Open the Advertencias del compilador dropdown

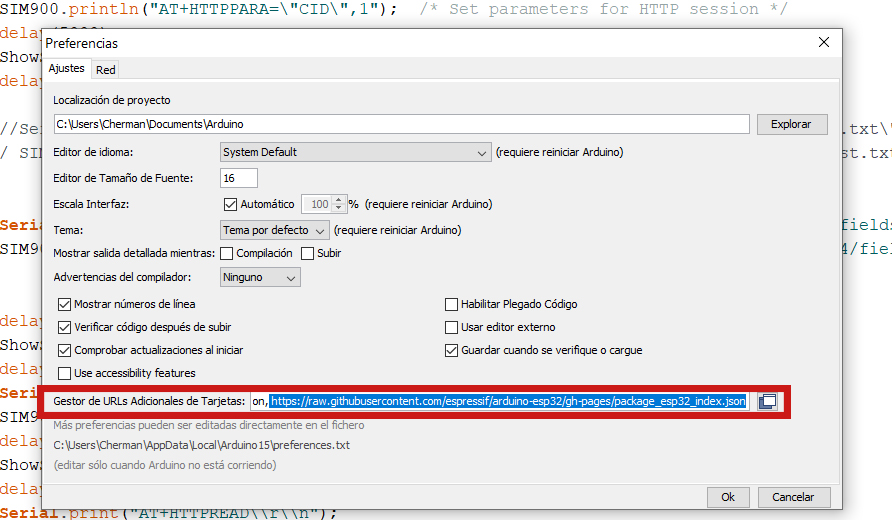260,277
